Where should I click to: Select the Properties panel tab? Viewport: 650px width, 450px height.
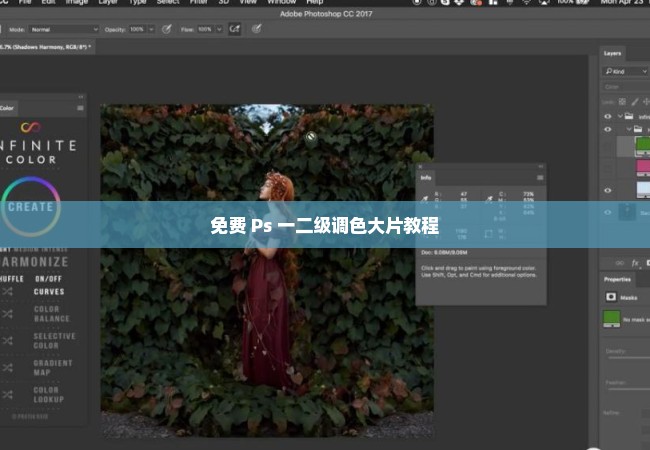617,279
